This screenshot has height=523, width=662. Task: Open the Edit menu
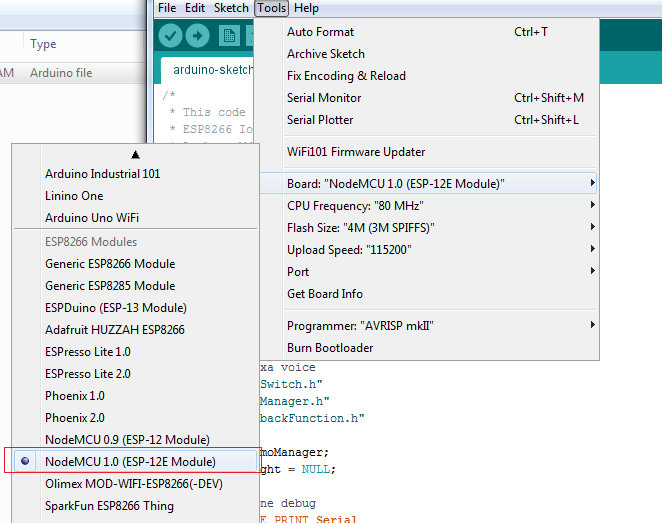click(x=195, y=8)
